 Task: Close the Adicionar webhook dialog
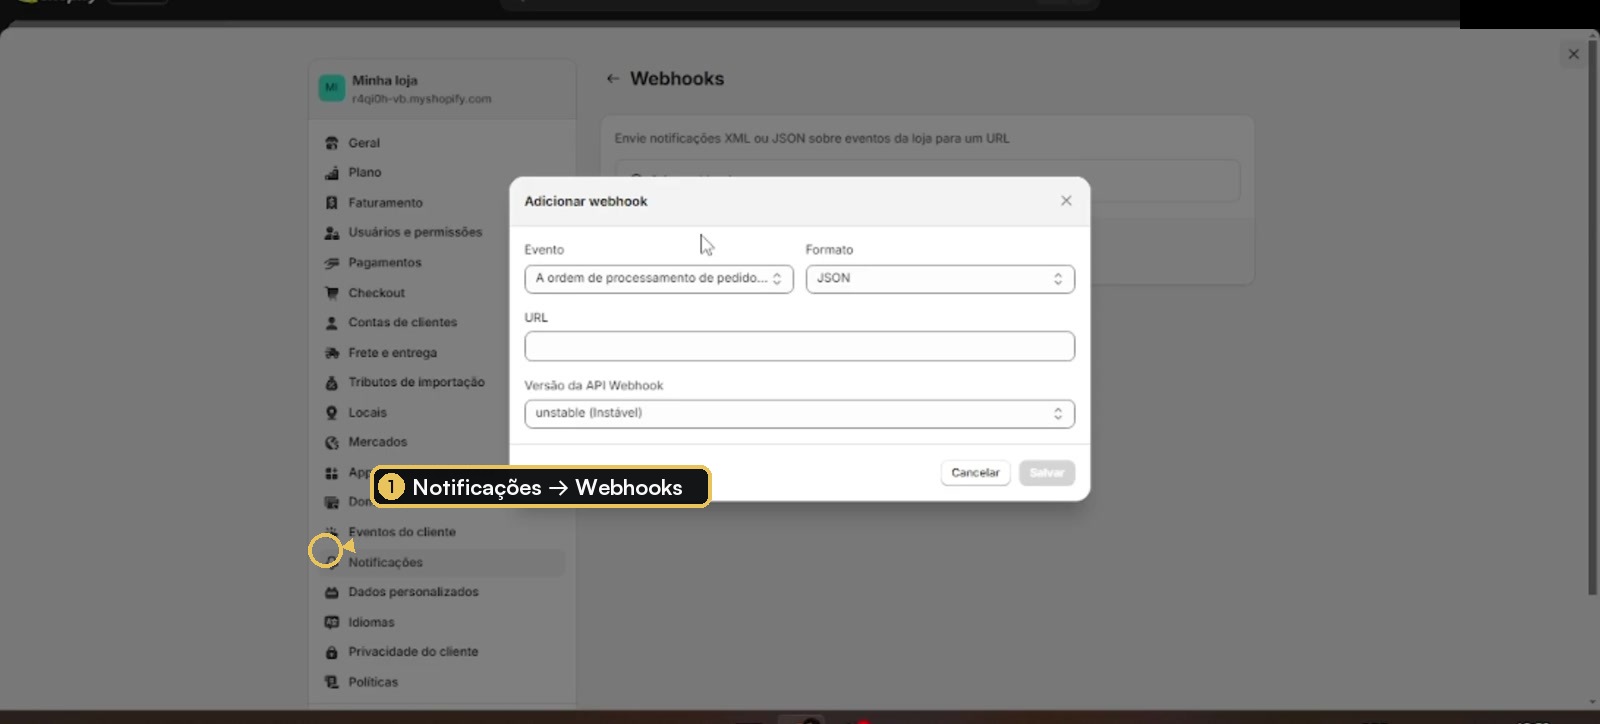pos(1066,201)
